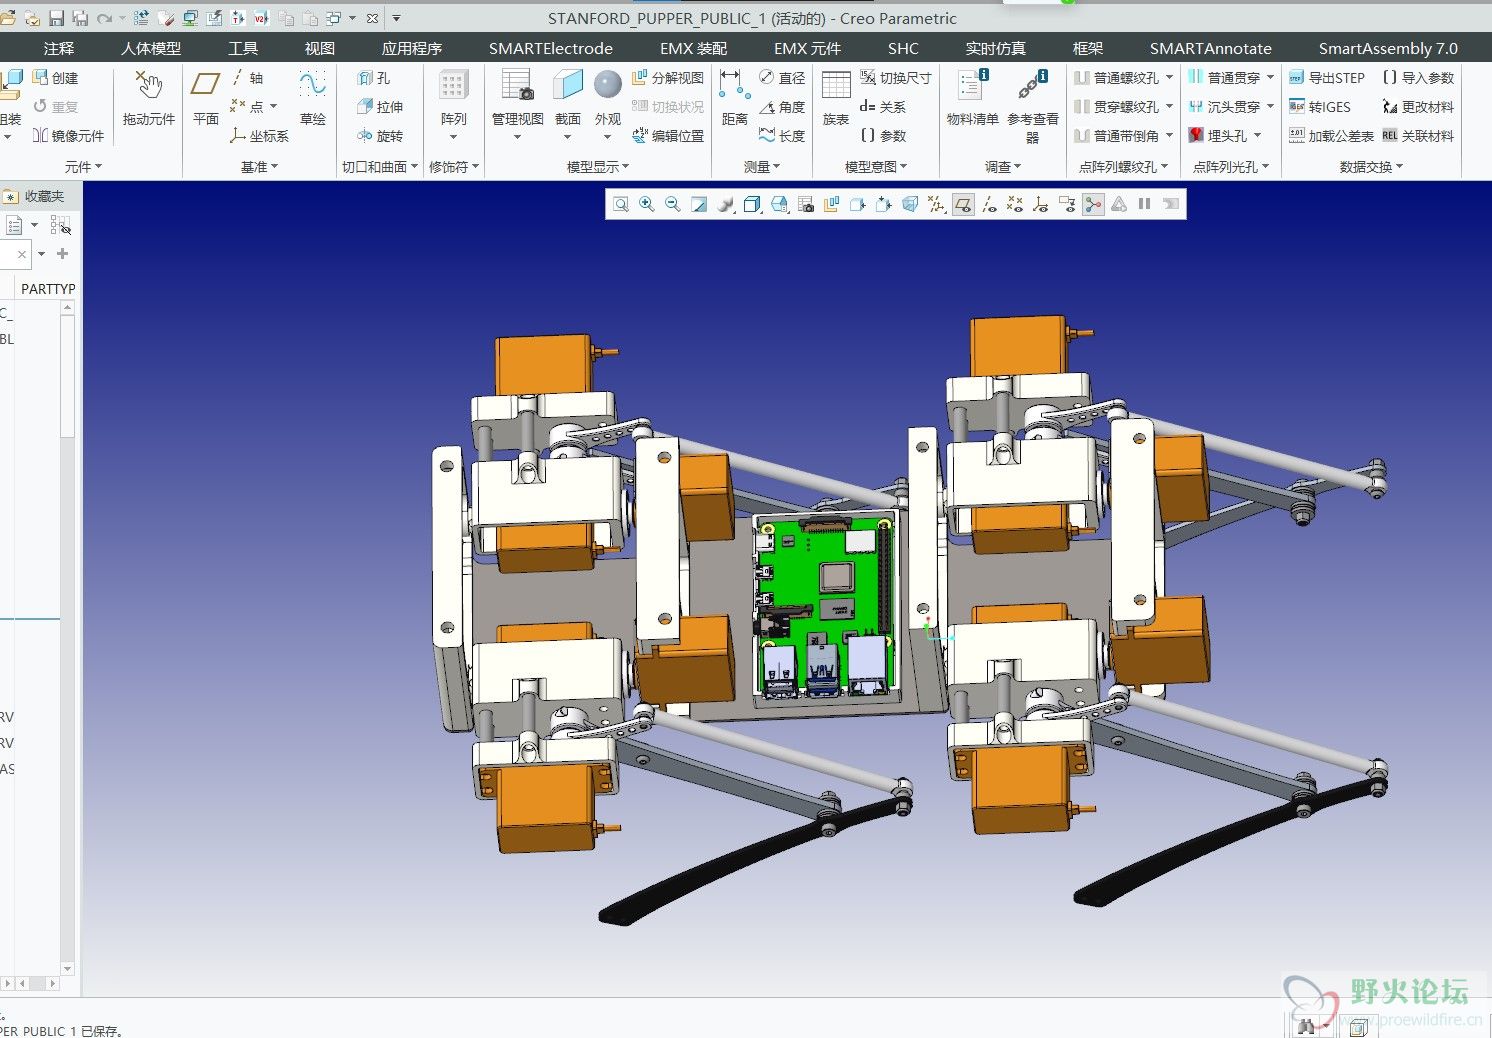Open the SMARTElectrode ribbon tab
Viewport: 1492px width, 1038px height.
[x=551, y=48]
